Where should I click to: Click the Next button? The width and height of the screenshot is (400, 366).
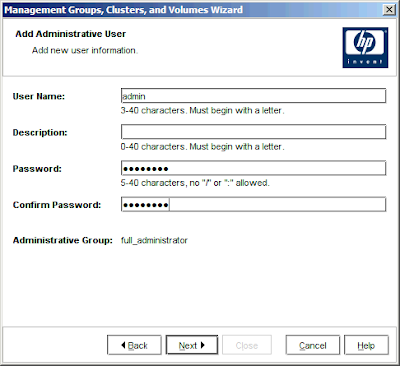point(192,345)
